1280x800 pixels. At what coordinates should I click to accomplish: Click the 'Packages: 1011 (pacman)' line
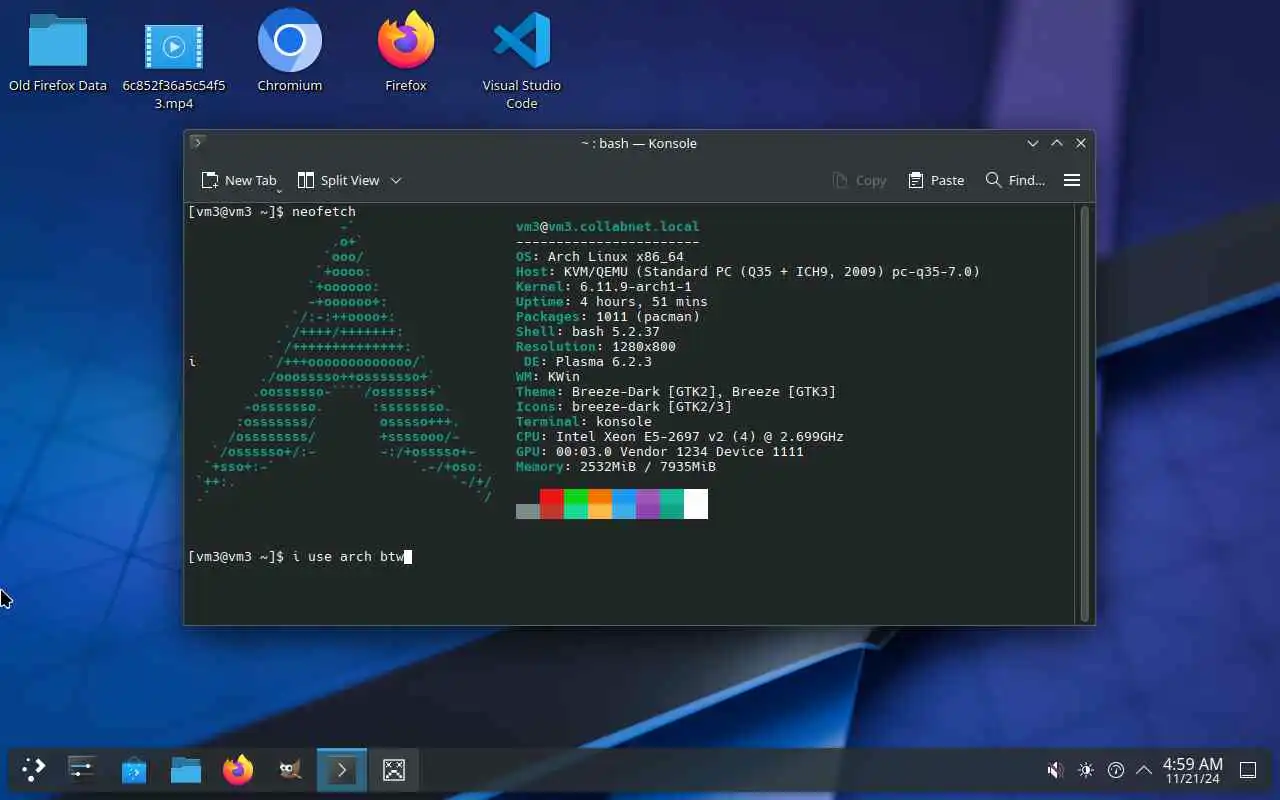[x=608, y=317]
